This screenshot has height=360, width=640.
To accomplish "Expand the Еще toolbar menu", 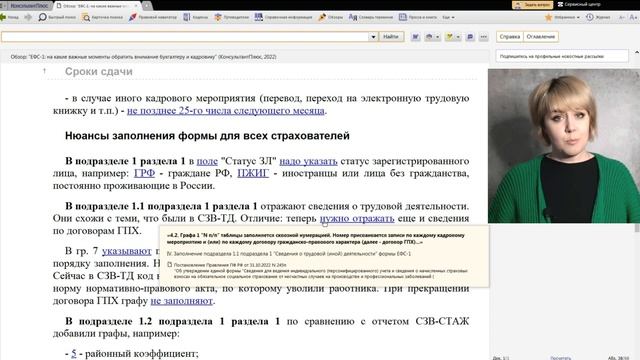I will [x=448, y=17].
